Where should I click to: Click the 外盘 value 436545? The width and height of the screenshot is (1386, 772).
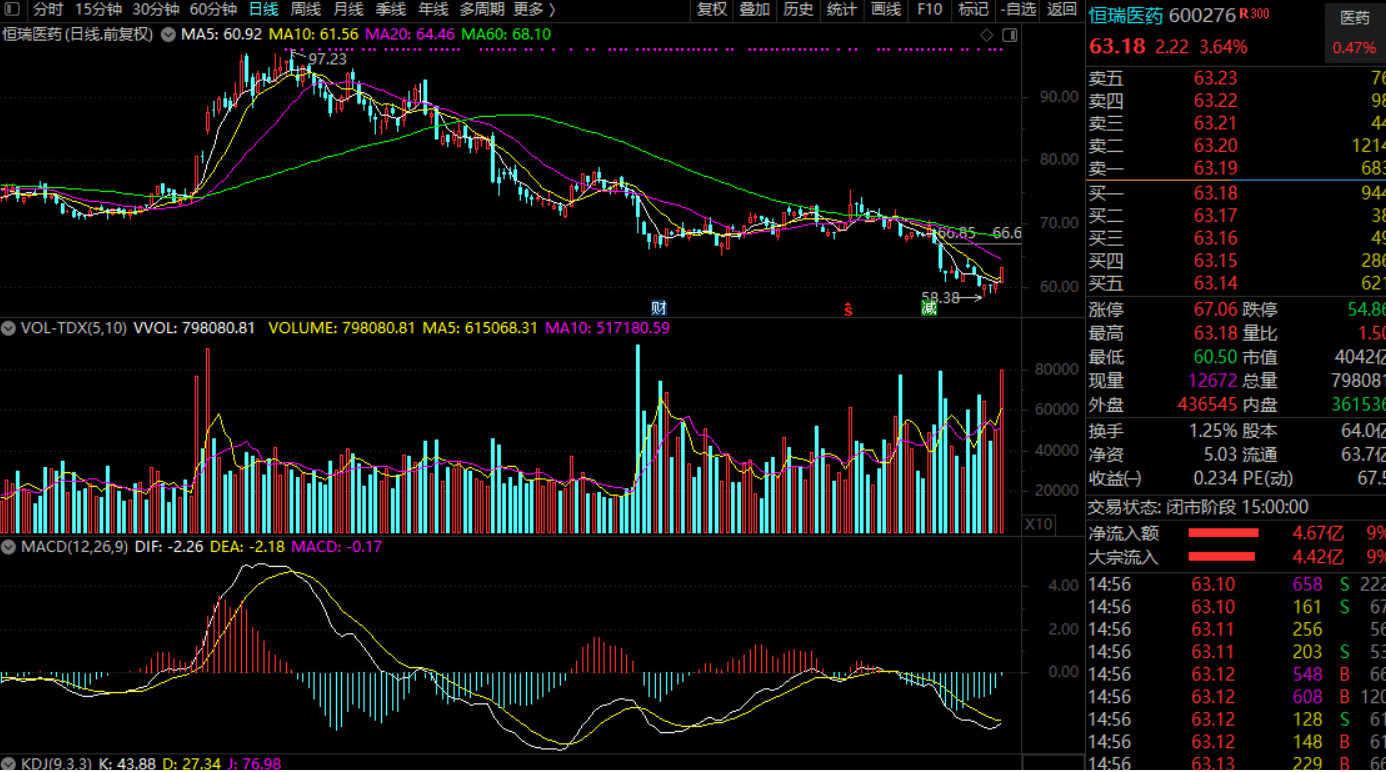pyautogui.click(x=1208, y=405)
